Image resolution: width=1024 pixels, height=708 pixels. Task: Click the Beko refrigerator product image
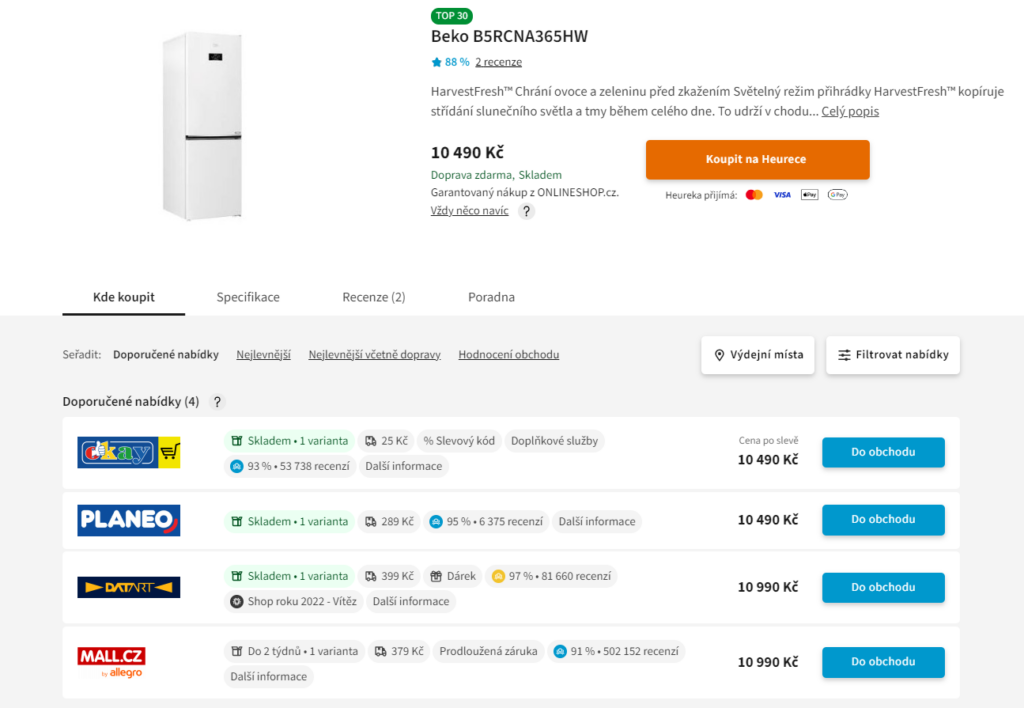click(x=203, y=126)
